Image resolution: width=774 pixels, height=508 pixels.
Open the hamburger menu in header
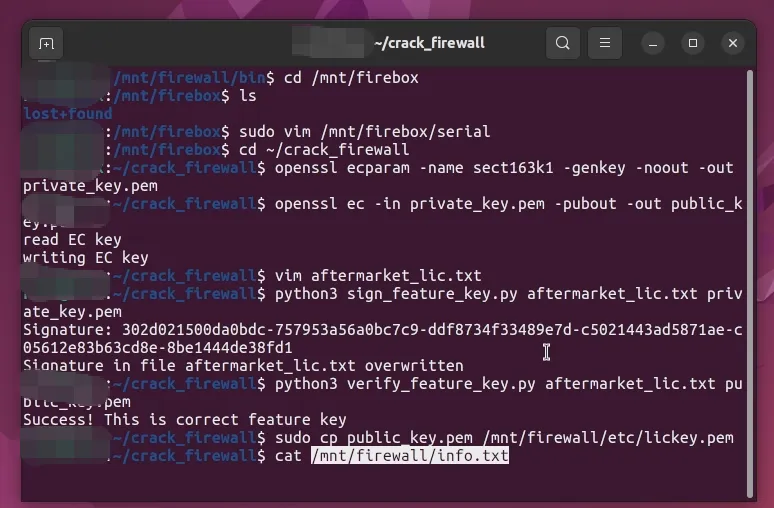click(604, 43)
